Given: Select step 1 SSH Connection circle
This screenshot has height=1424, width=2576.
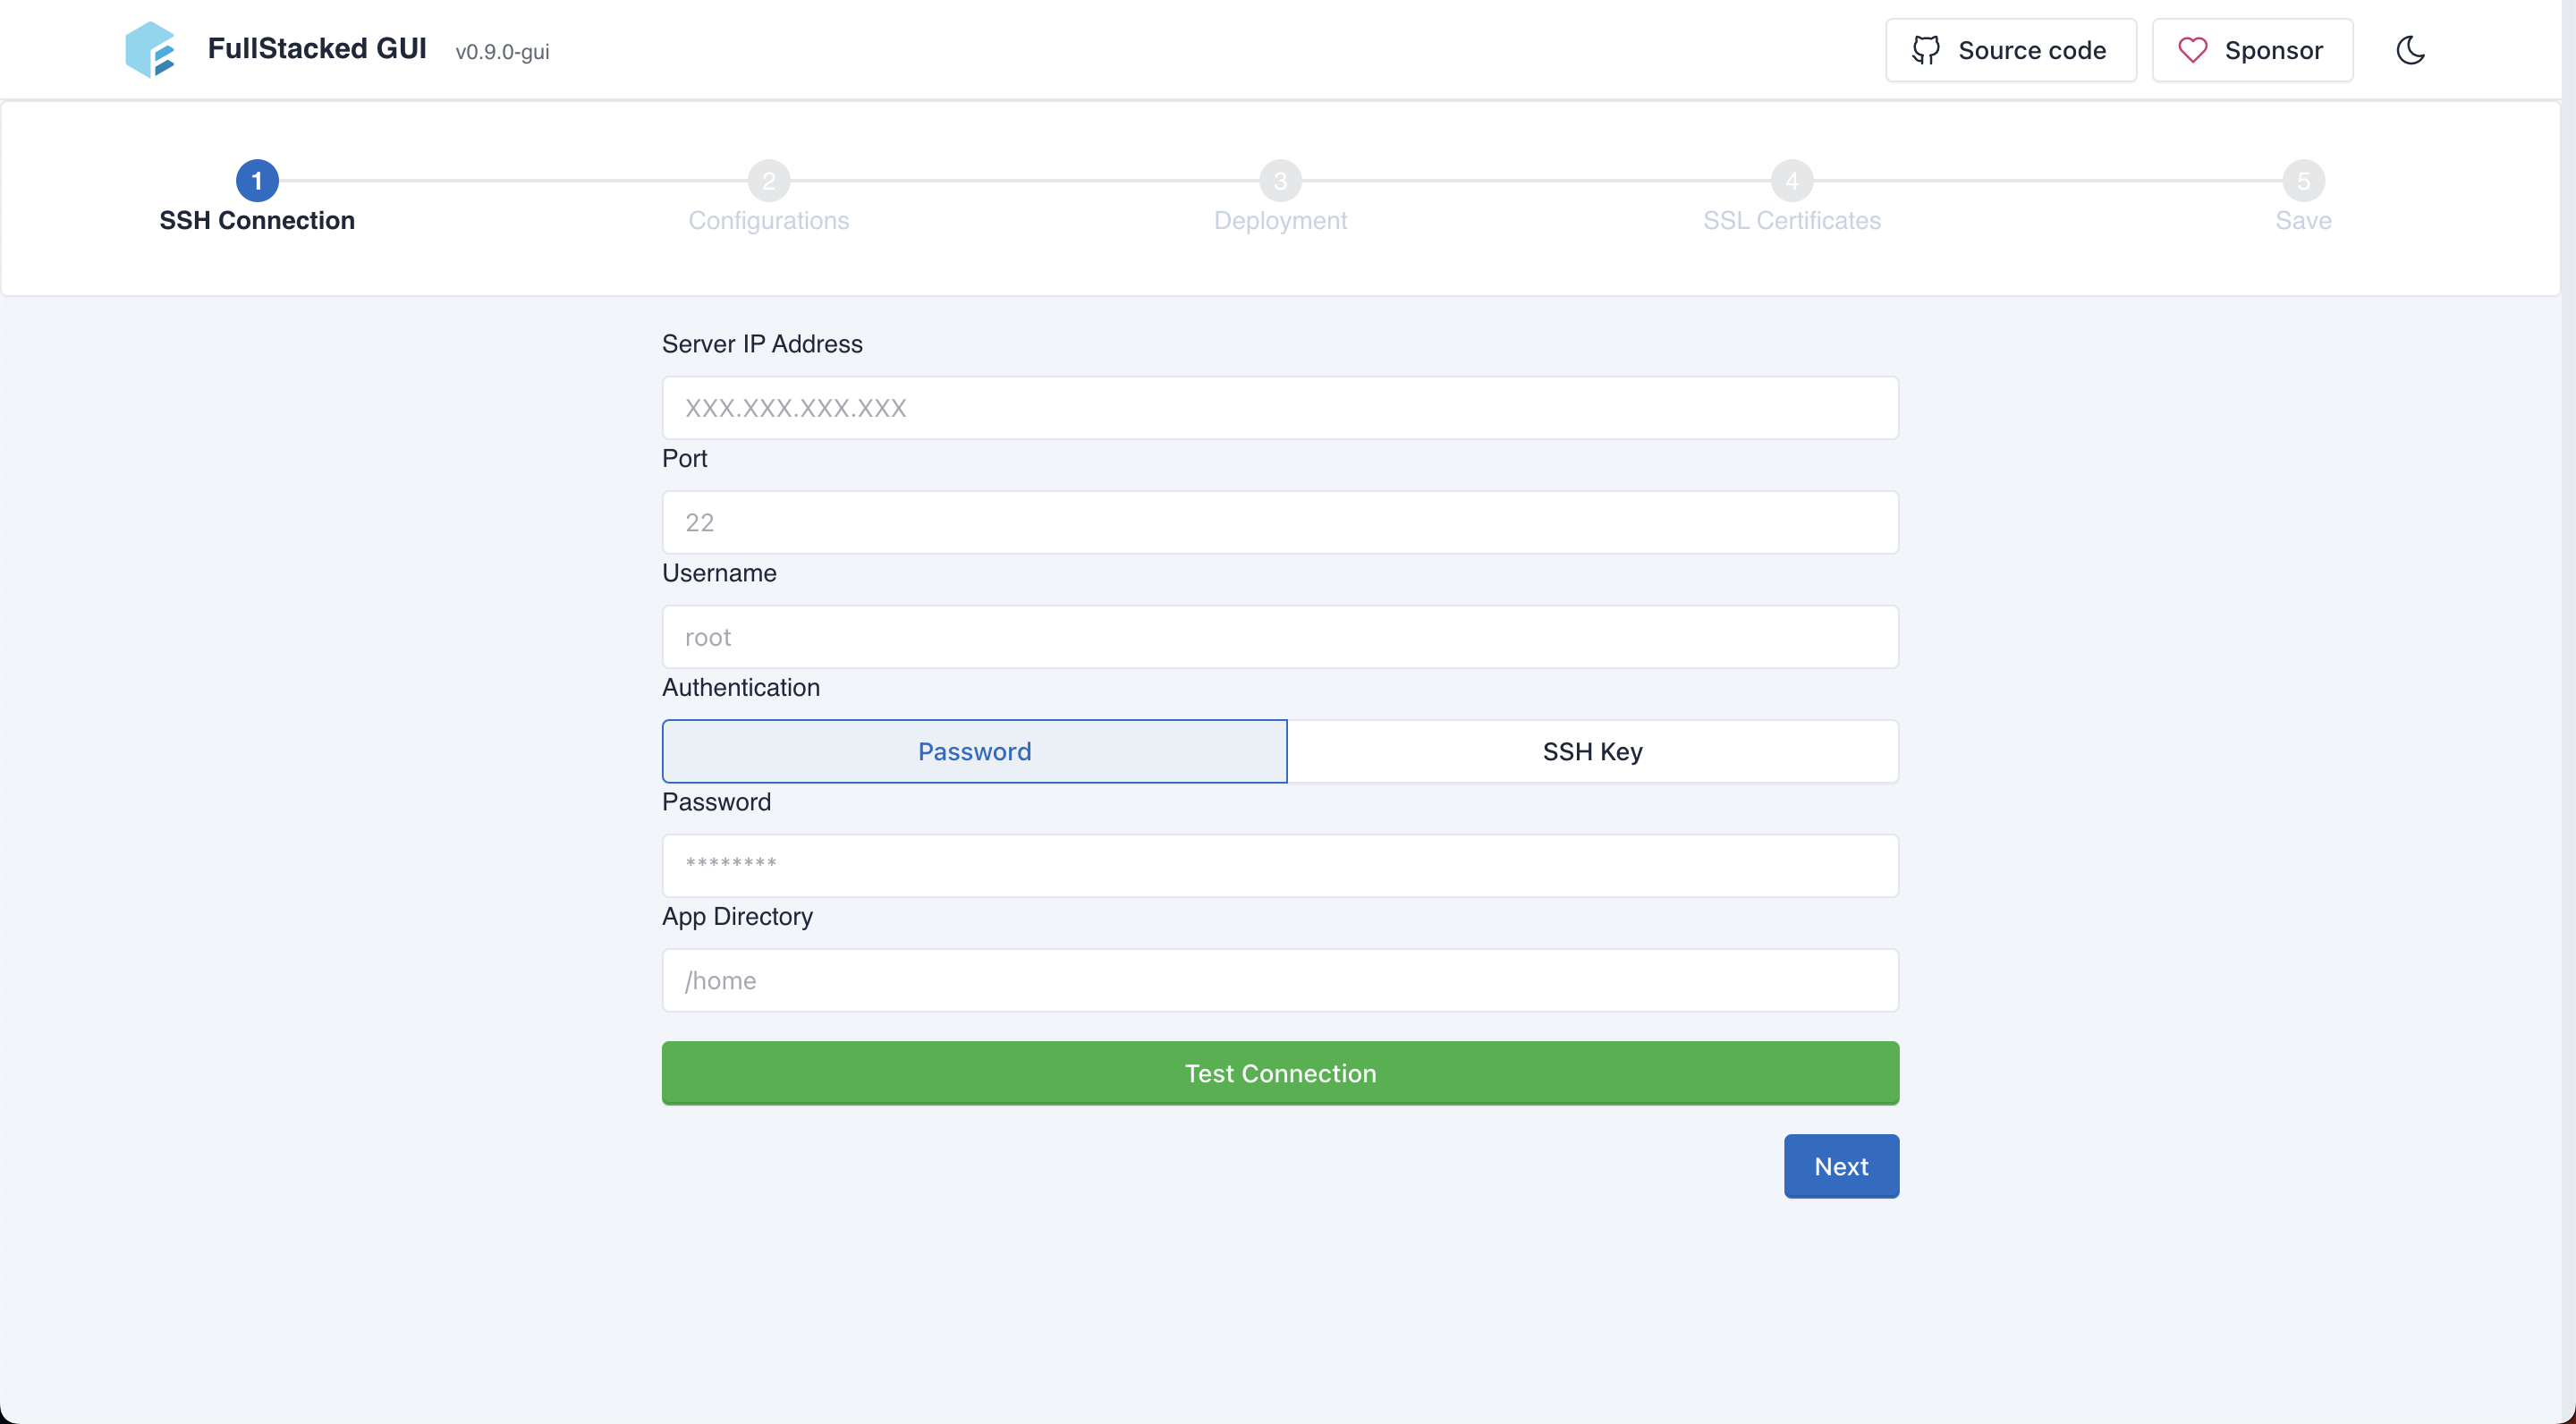Looking at the screenshot, I should [257, 180].
